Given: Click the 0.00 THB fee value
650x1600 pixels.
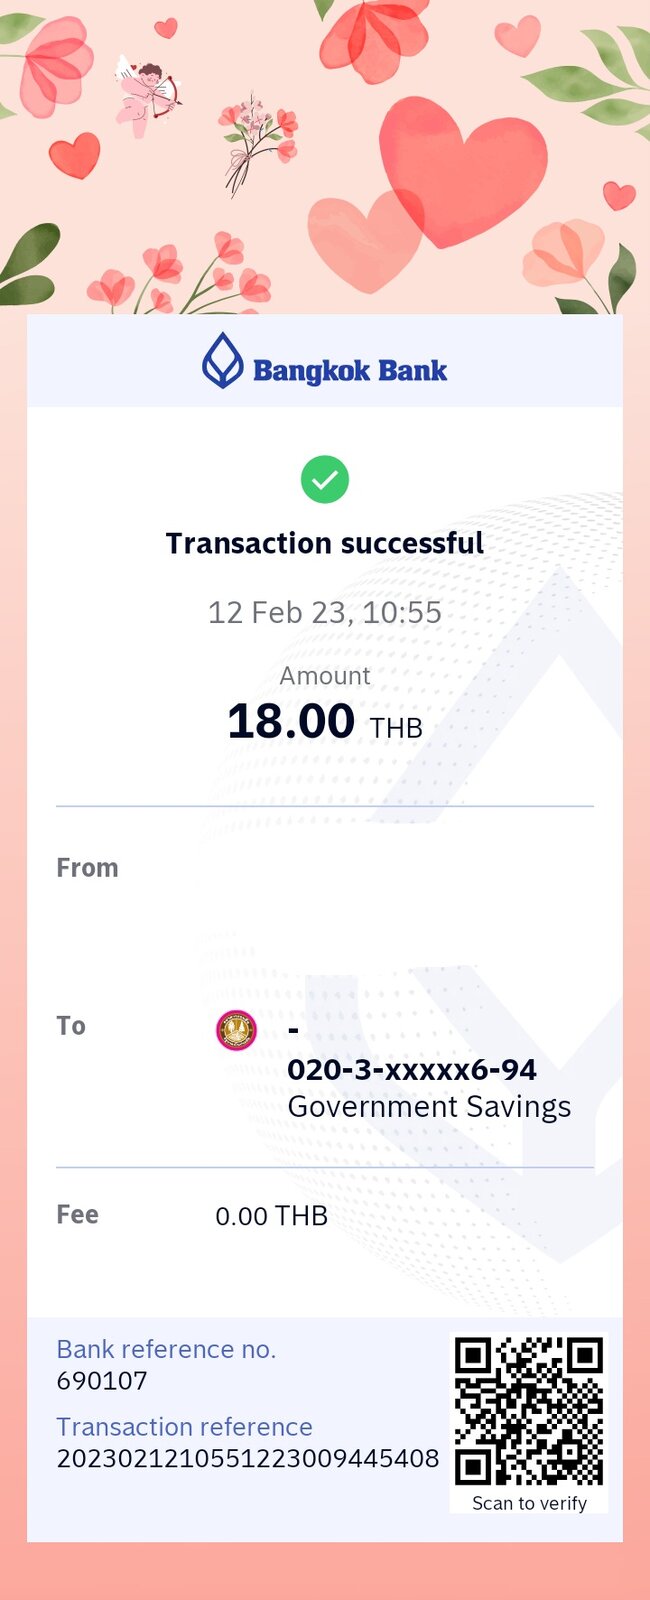Looking at the screenshot, I should click(x=272, y=1216).
